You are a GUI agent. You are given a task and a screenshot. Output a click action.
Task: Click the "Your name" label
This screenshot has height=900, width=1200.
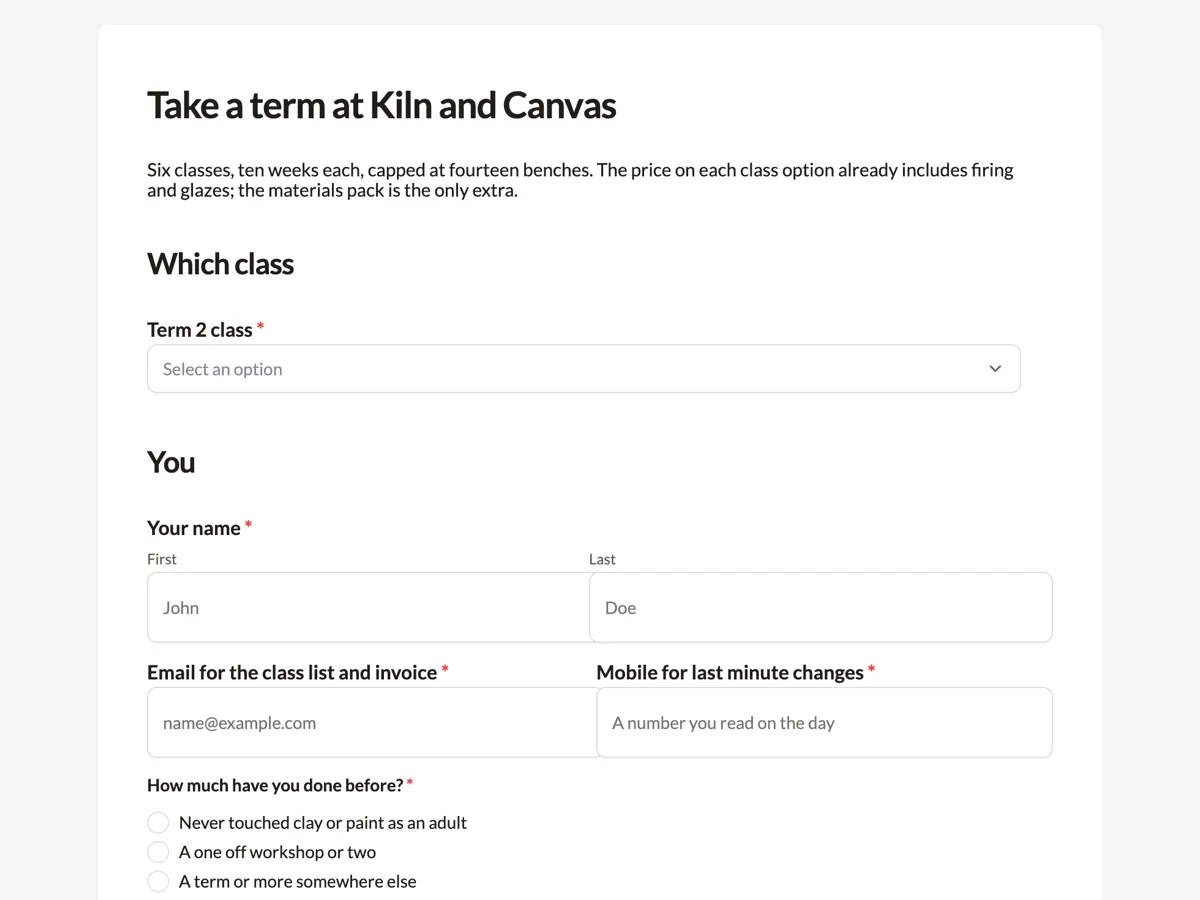194,528
